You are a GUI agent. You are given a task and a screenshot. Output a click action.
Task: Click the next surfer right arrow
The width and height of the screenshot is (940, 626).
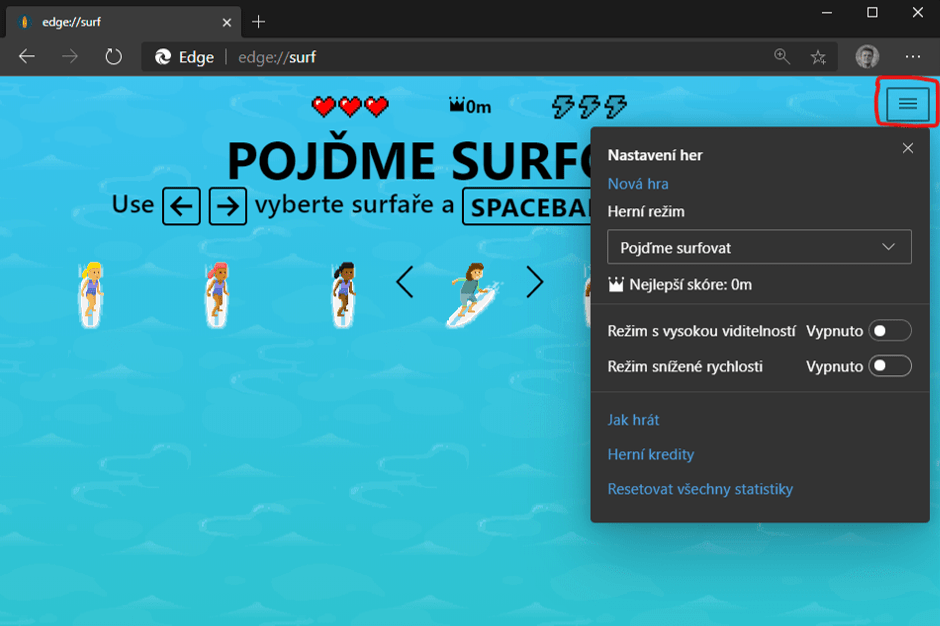pyautogui.click(x=535, y=283)
